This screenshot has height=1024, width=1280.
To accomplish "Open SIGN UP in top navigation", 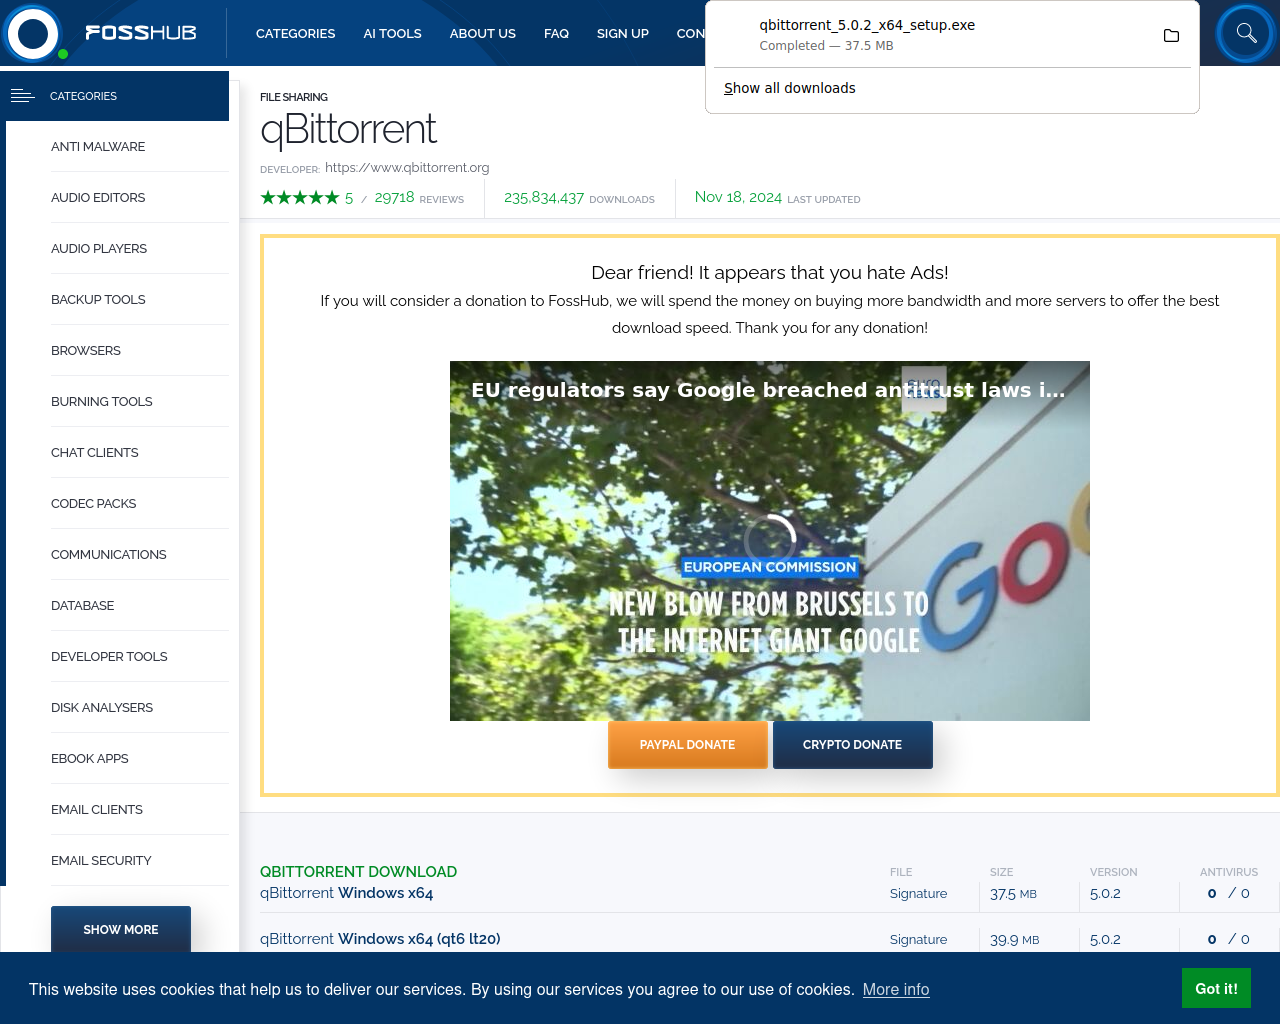I will coord(622,33).
